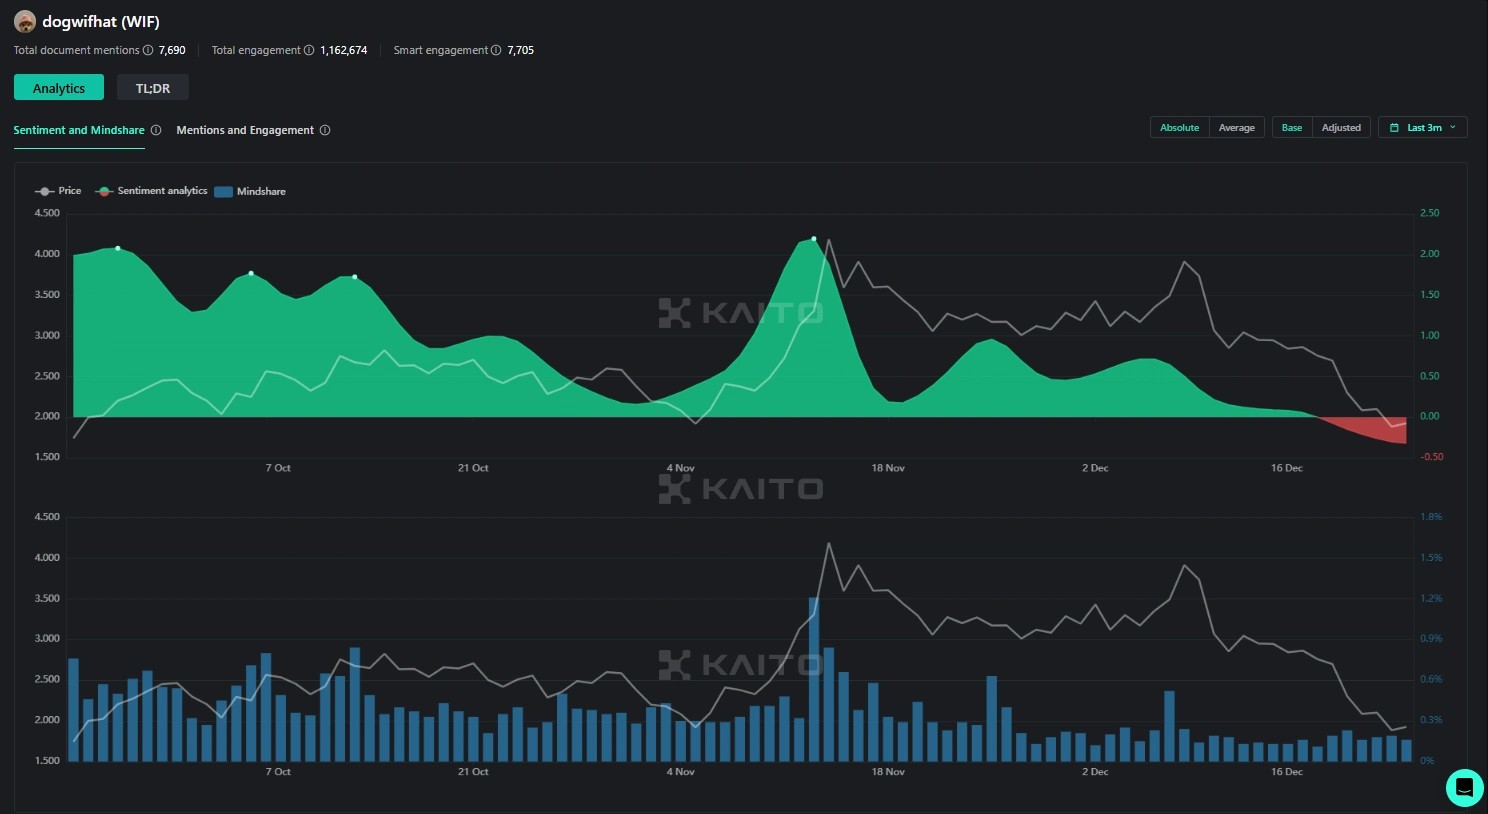The width and height of the screenshot is (1488, 814).
Task: Open the chat support widget icon
Action: click(1464, 788)
